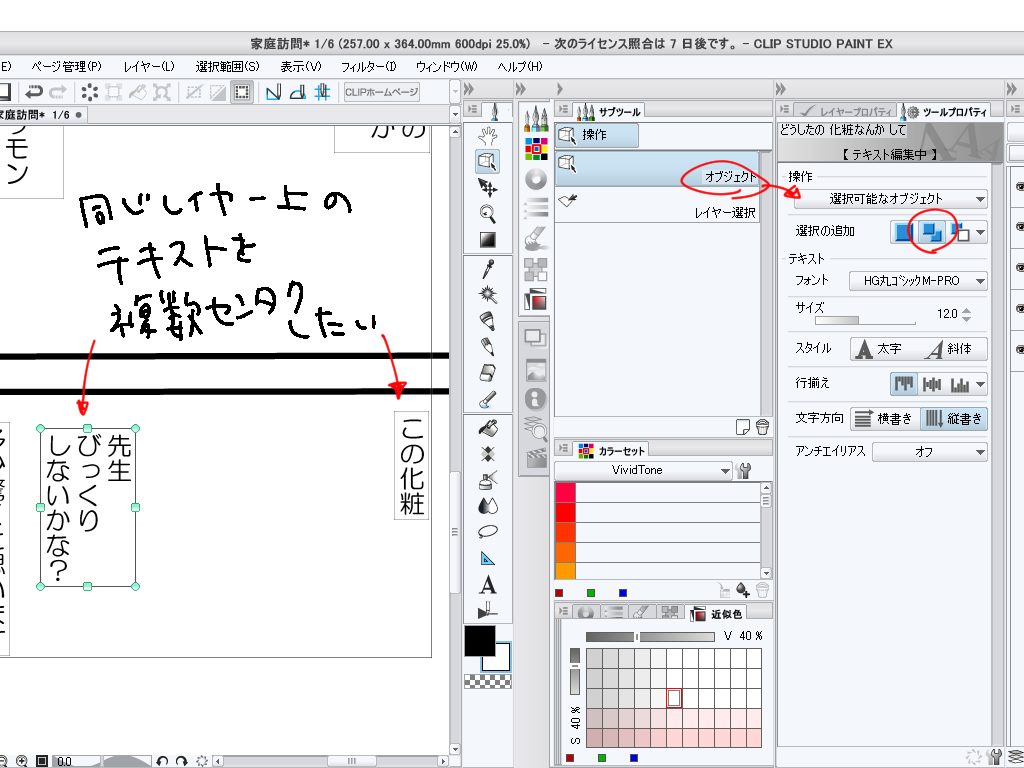Click the Undo arrow in toolbar
The height and width of the screenshot is (768, 1024).
pos(34,93)
